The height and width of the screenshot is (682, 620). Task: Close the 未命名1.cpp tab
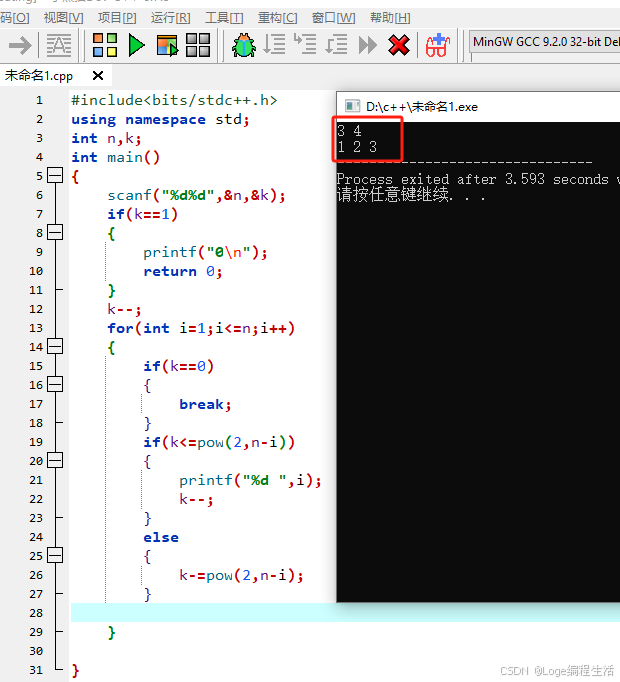click(x=98, y=76)
